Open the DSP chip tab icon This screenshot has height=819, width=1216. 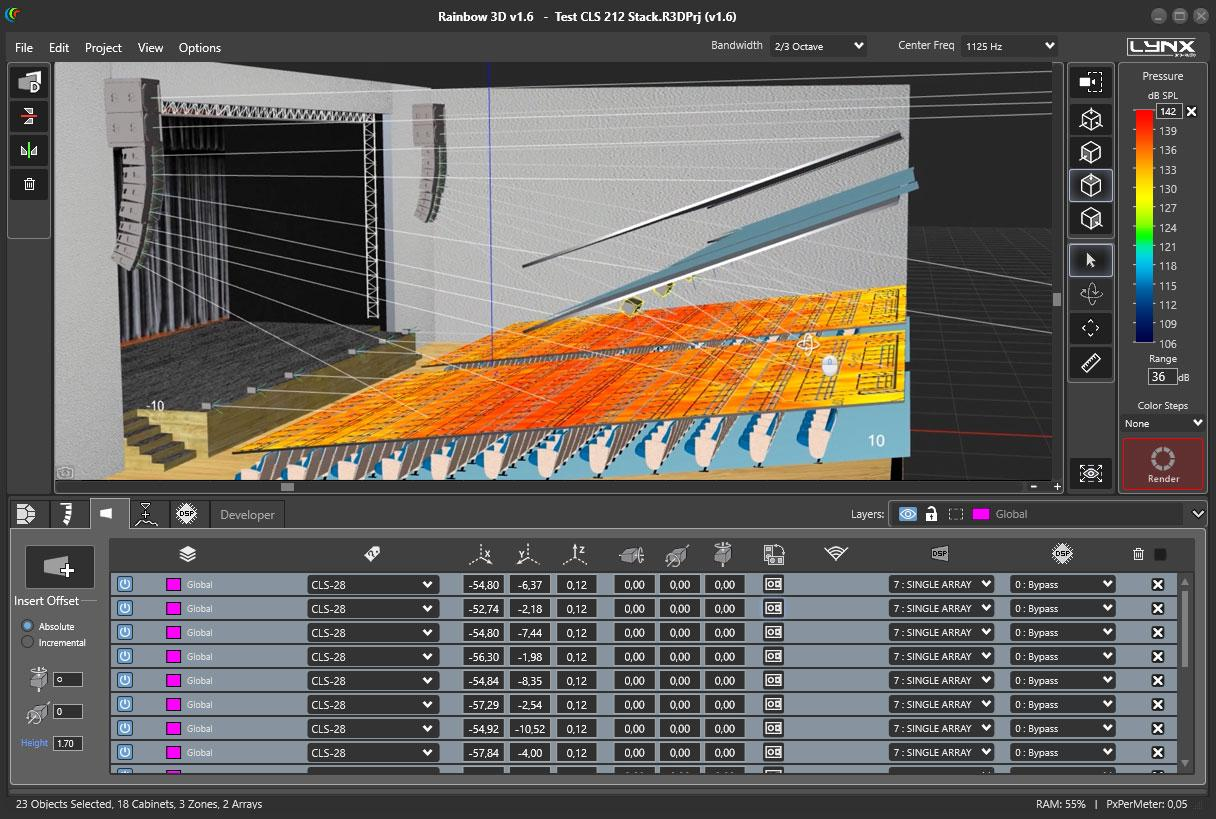186,514
